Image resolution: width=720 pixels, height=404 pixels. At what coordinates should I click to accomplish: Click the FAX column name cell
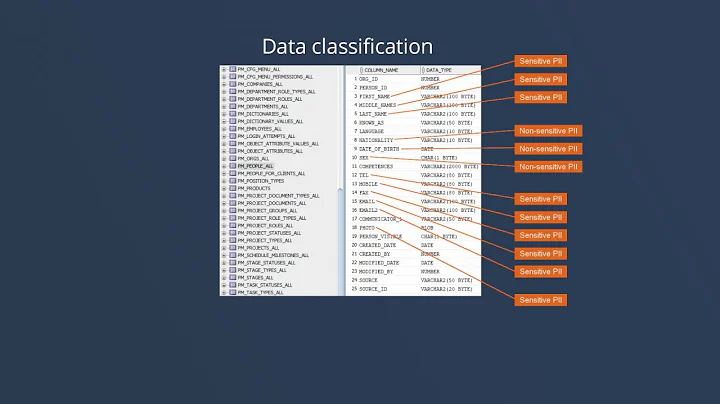(x=364, y=193)
